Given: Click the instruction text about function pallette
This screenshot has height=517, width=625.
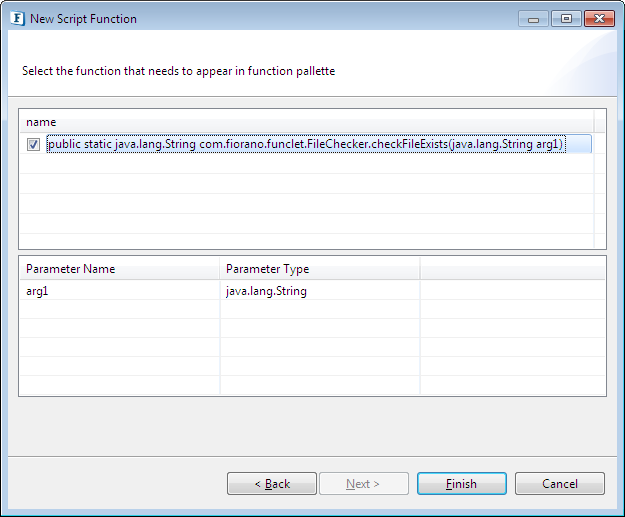Looking at the screenshot, I should (179, 71).
